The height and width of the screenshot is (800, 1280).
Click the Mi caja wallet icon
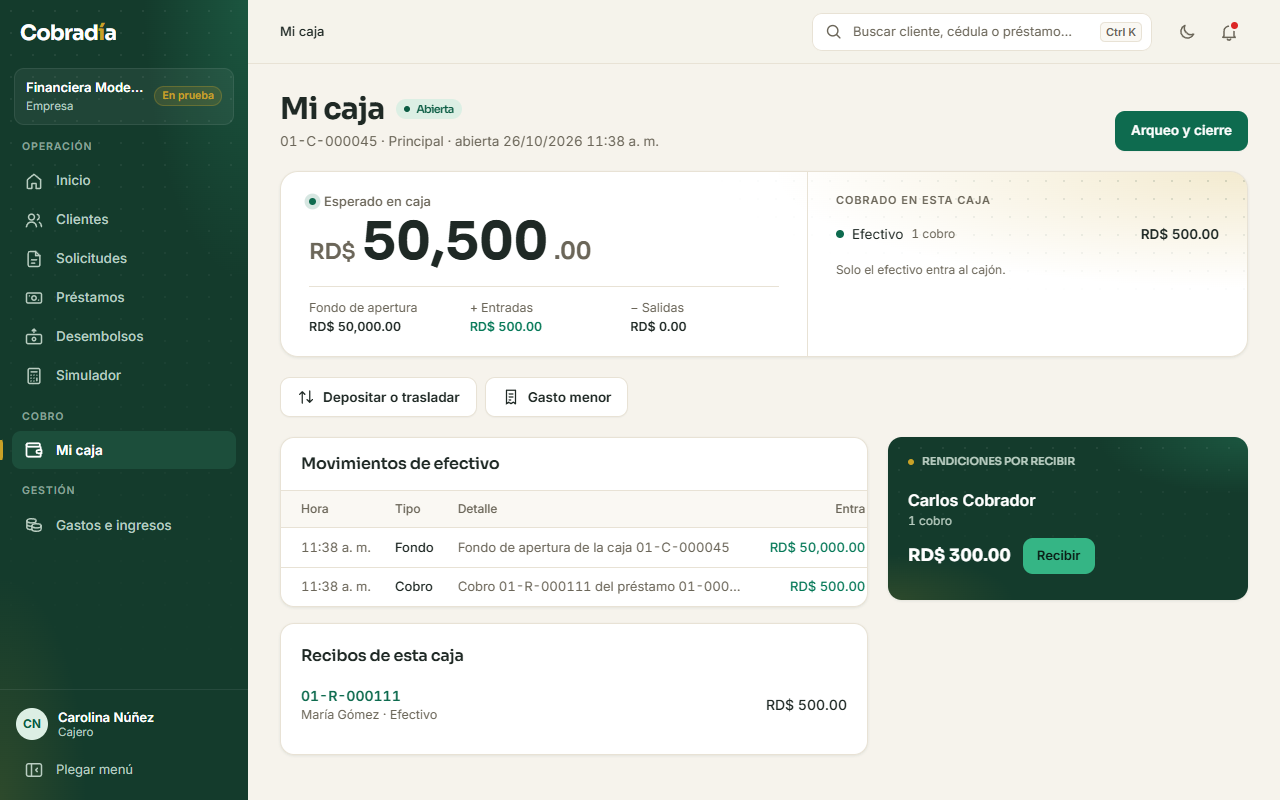[x=34, y=450]
